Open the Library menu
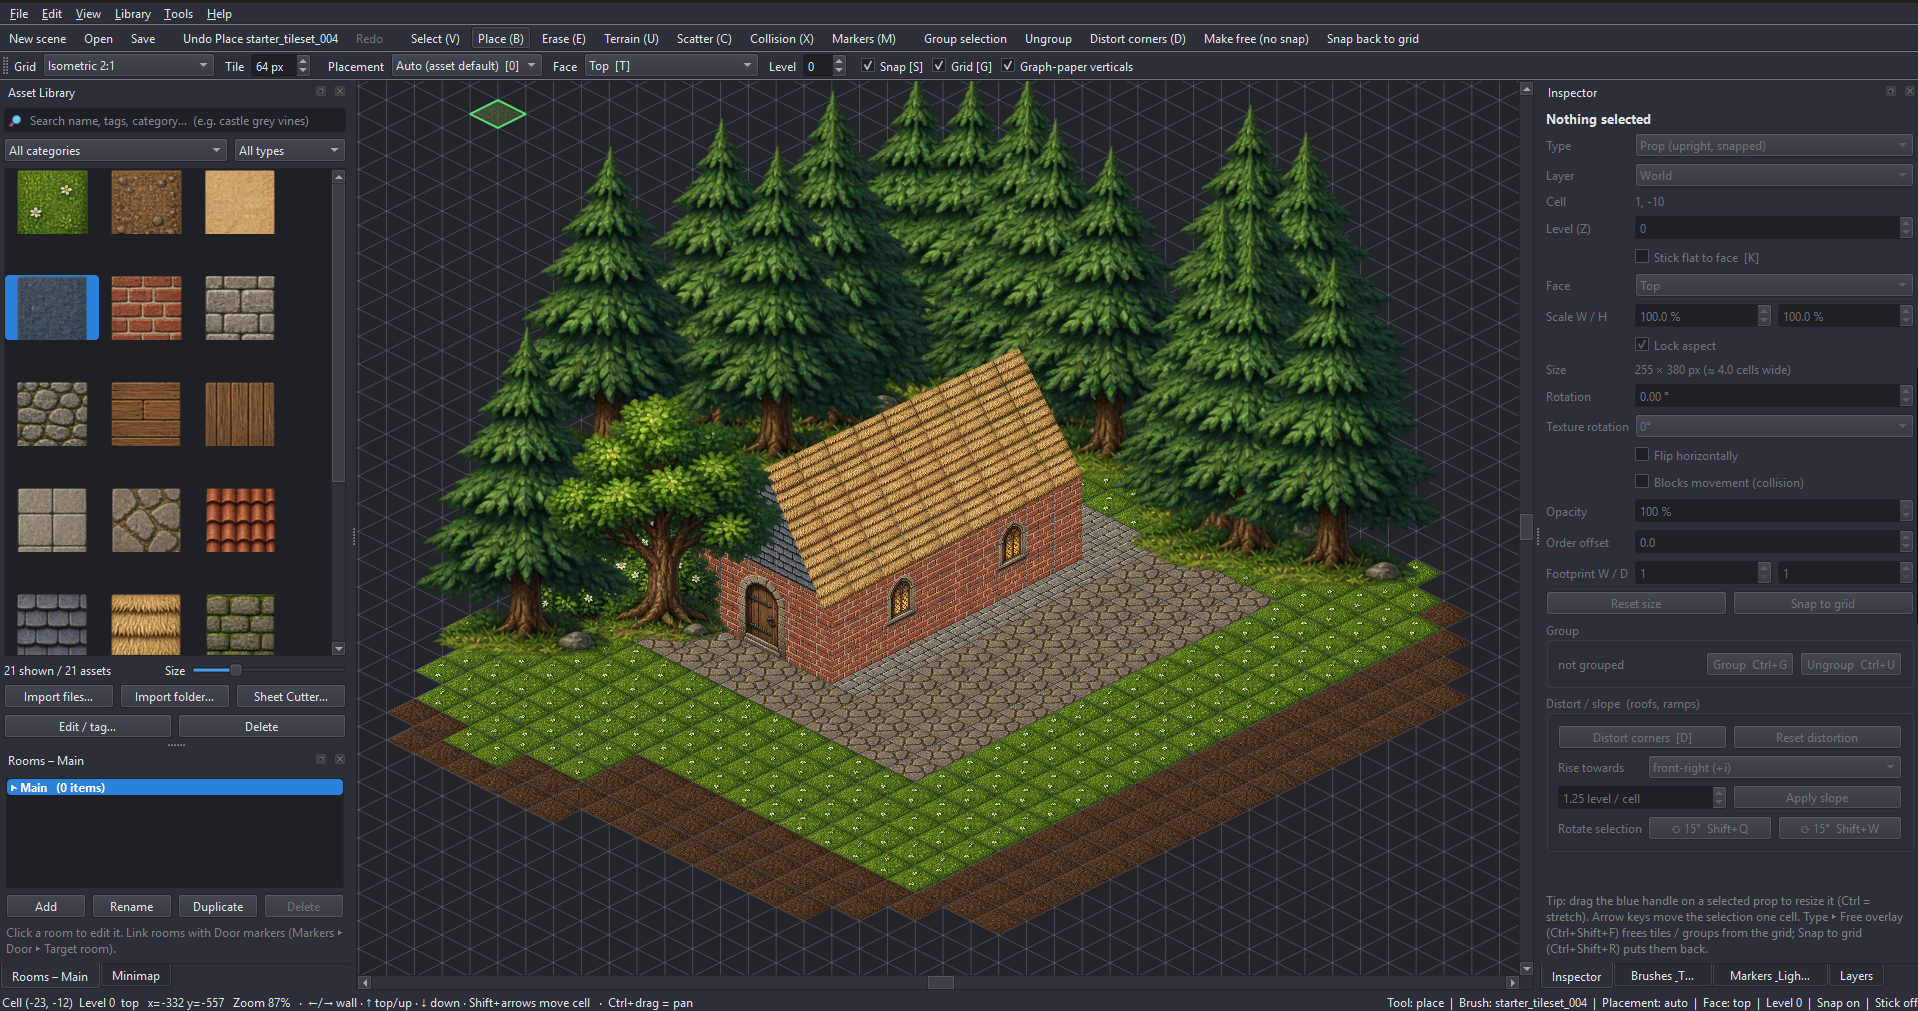 (132, 14)
